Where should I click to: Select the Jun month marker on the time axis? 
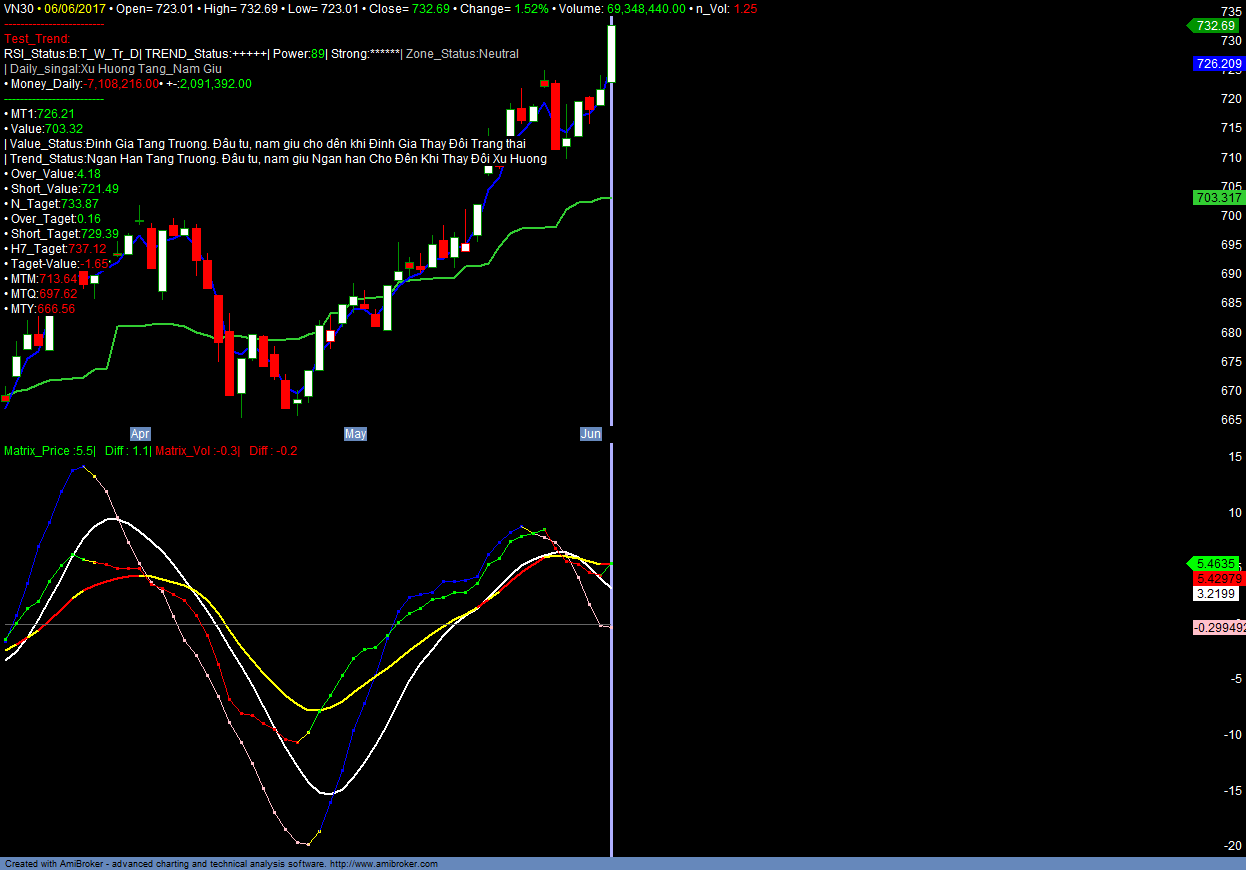tap(591, 434)
